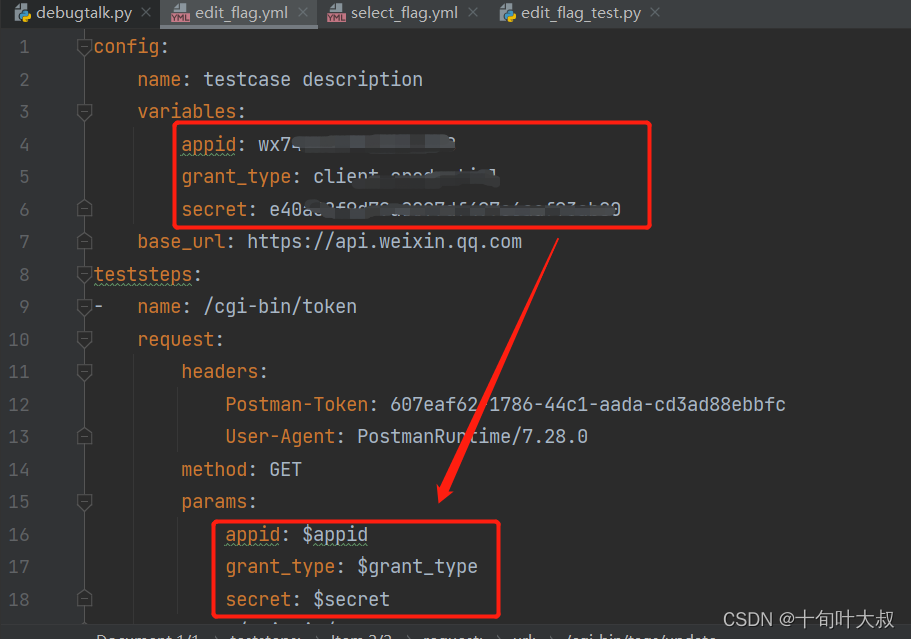Screen dimensions: 911x639
Task: Click the fold end marker on line 7
Action: (x=84, y=242)
